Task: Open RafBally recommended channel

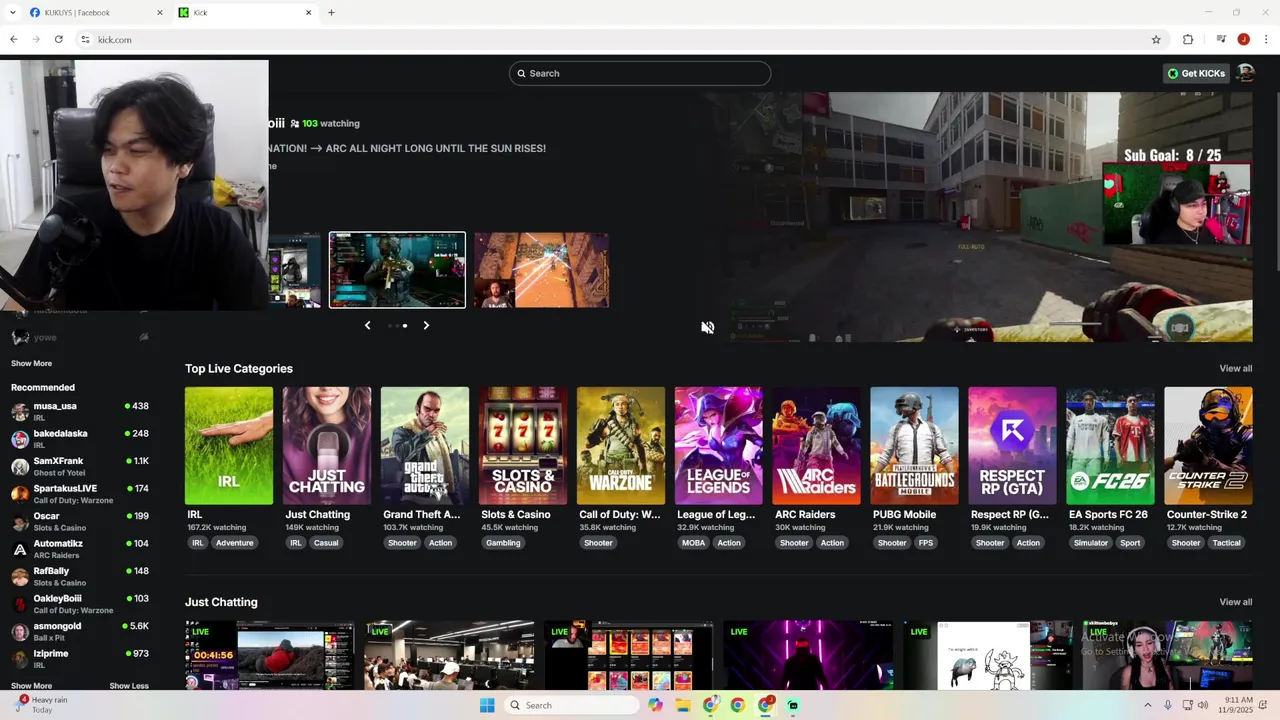Action: [x=80, y=576]
